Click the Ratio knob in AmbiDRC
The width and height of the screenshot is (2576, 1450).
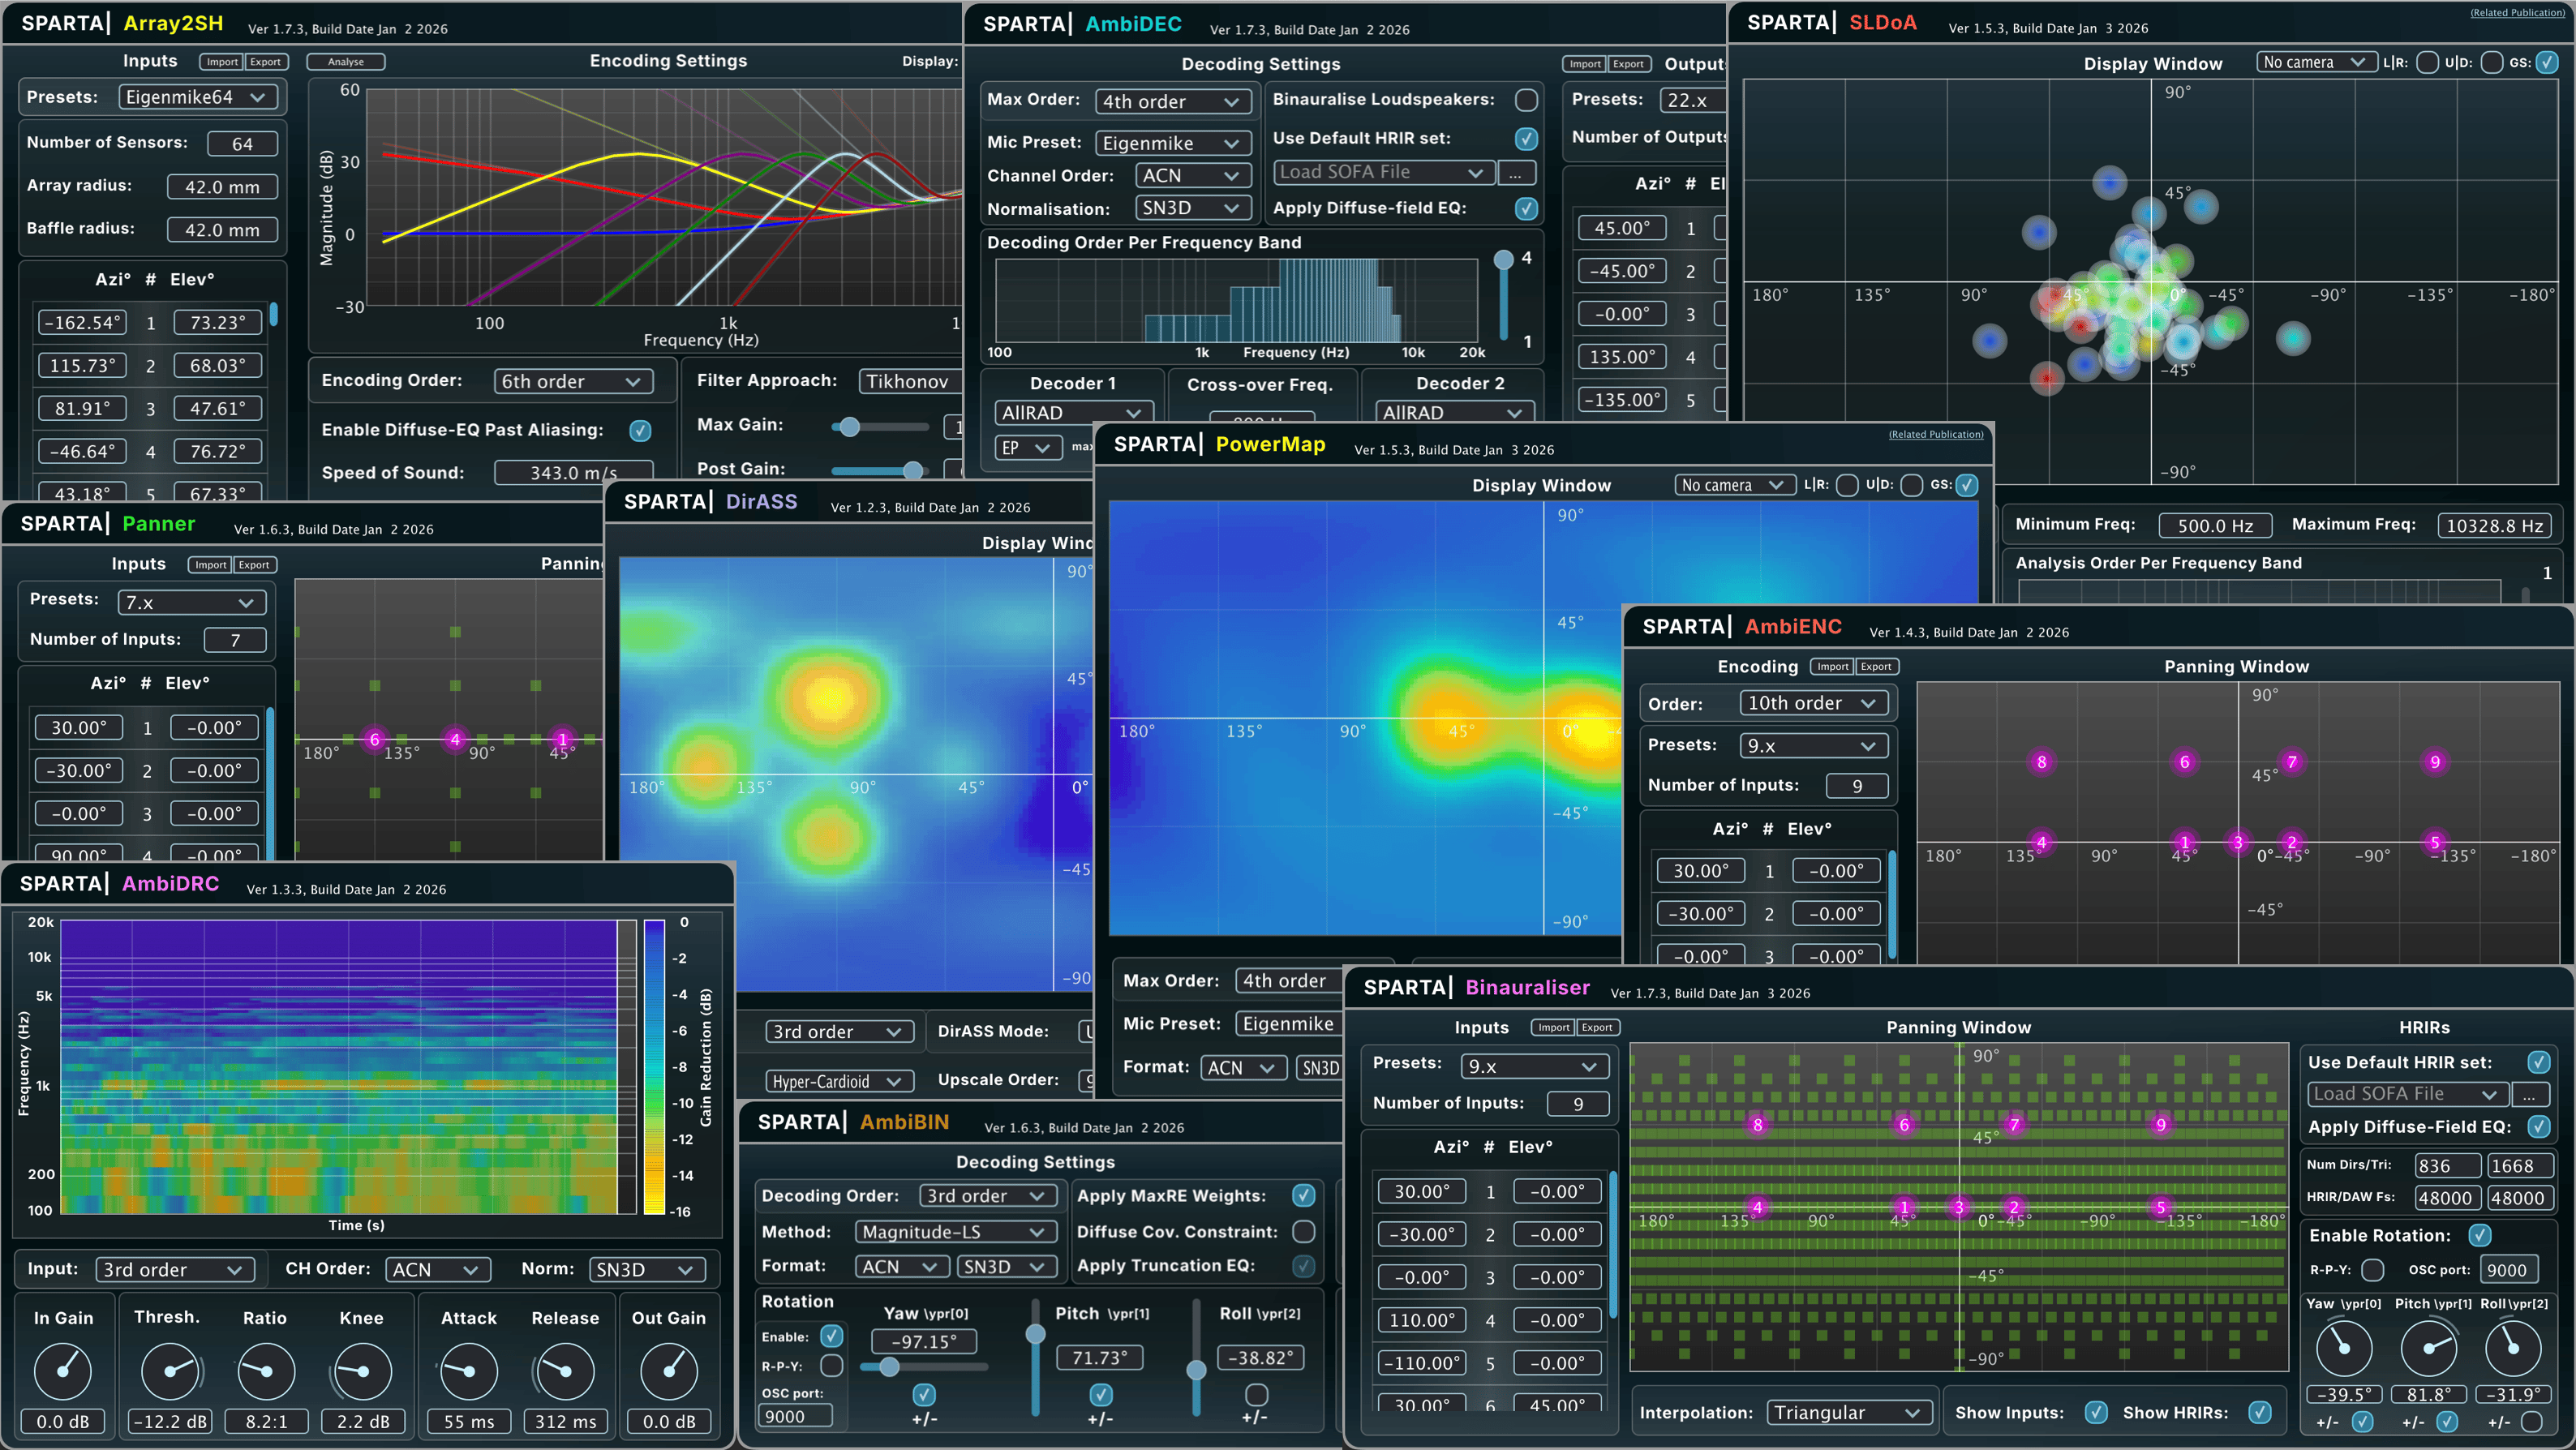(x=266, y=1371)
